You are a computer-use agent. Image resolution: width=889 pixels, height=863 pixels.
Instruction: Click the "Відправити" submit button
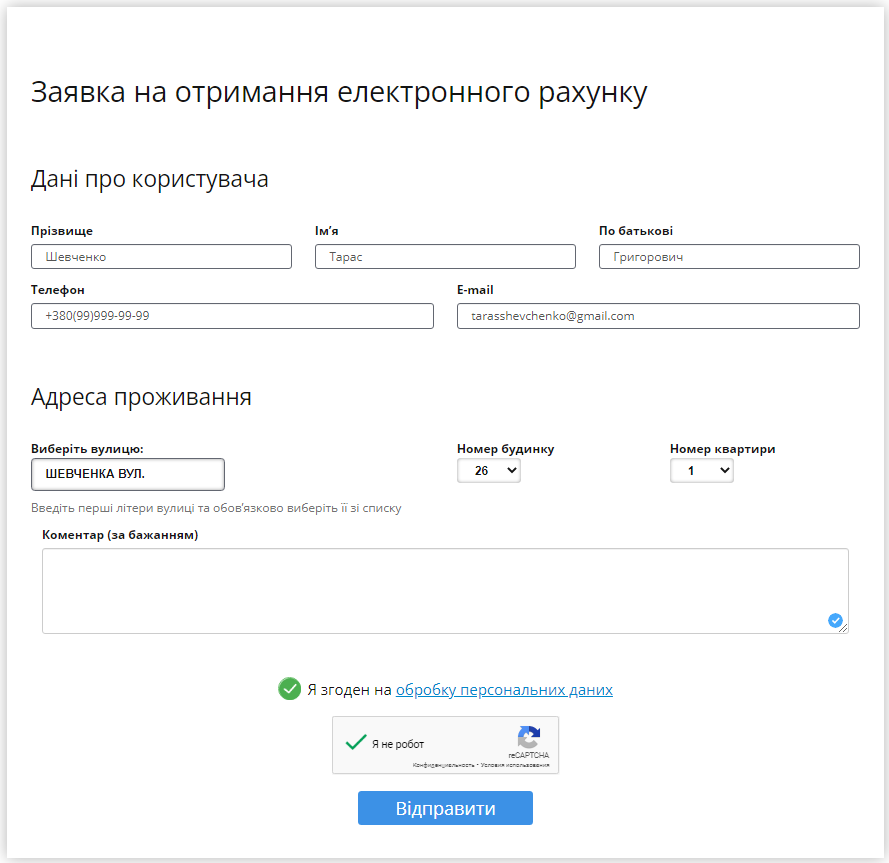445,808
